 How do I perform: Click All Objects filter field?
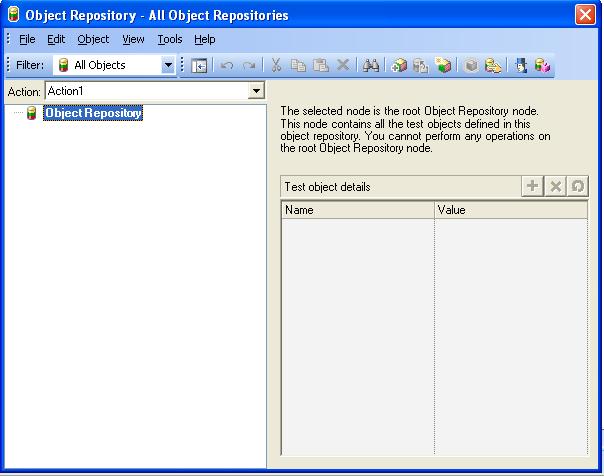[114, 65]
